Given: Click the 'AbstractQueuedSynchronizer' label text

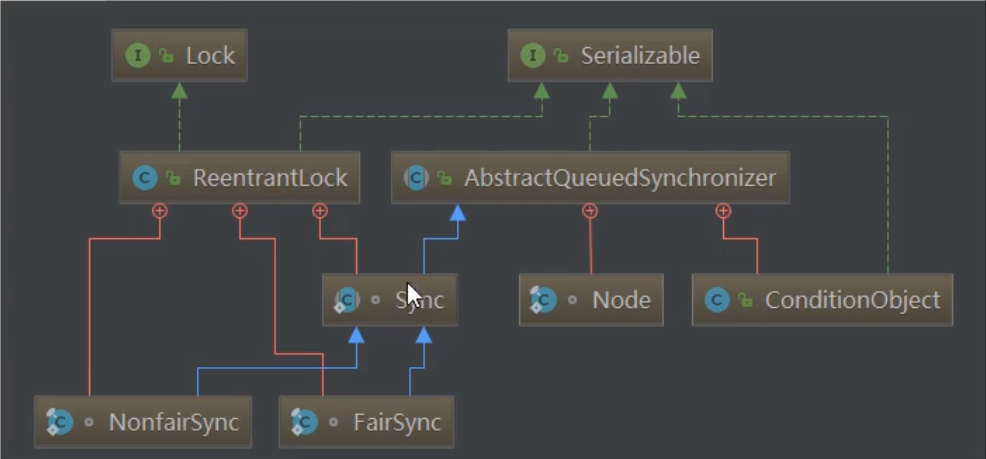Looking at the screenshot, I should [620, 178].
